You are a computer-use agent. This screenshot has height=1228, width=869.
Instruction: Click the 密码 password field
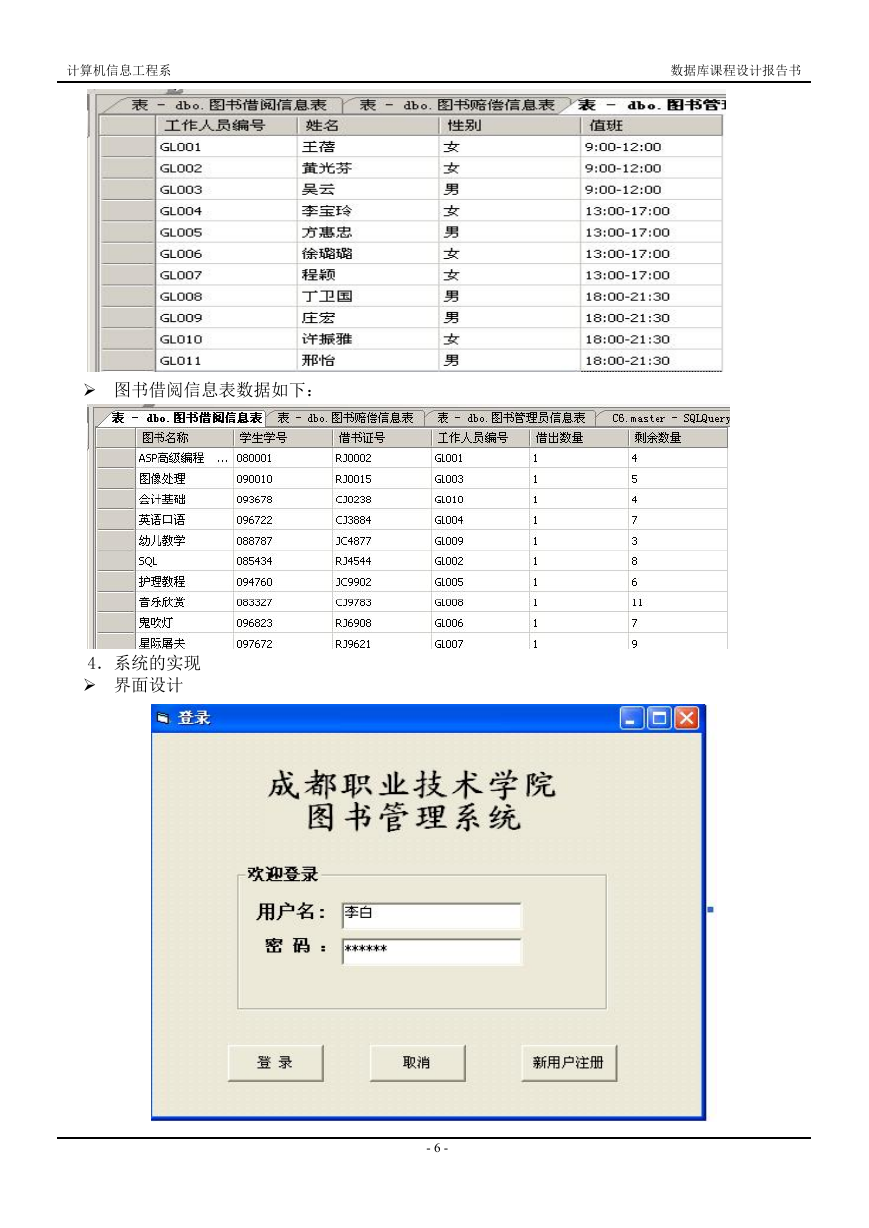pyautogui.click(x=431, y=951)
